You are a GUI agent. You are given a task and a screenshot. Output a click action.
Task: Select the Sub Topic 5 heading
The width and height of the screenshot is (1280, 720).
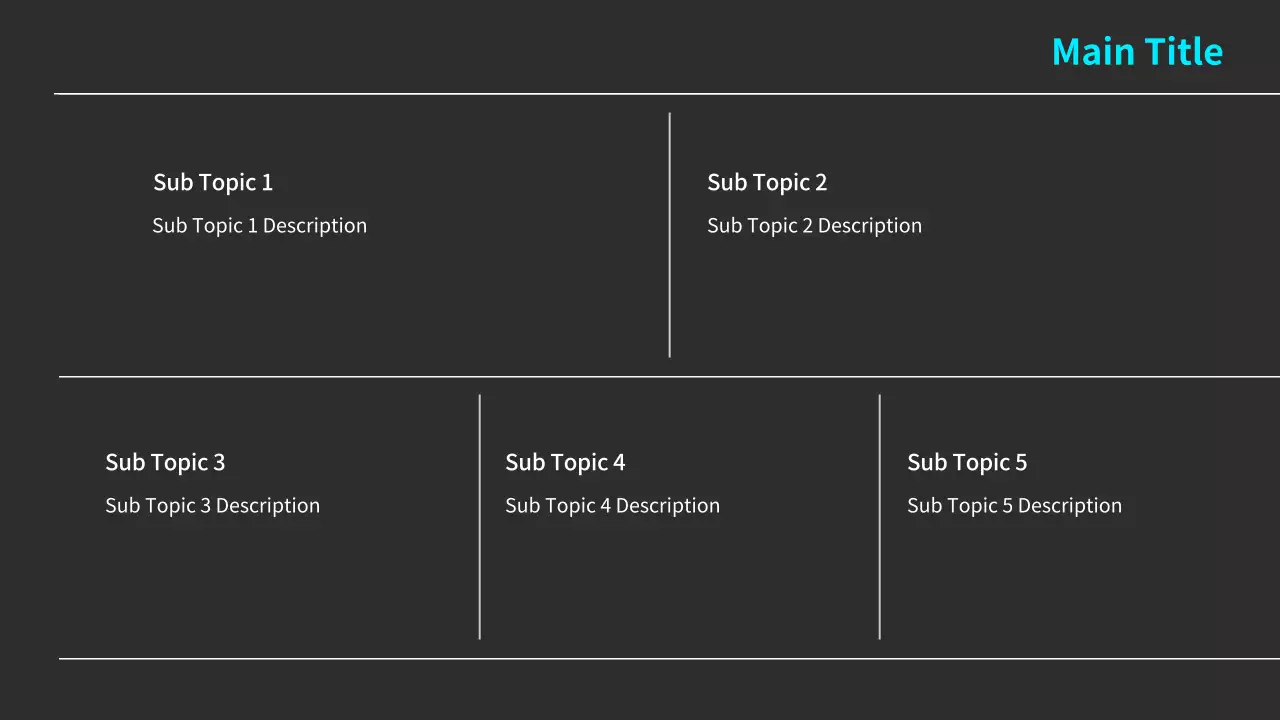coord(967,462)
